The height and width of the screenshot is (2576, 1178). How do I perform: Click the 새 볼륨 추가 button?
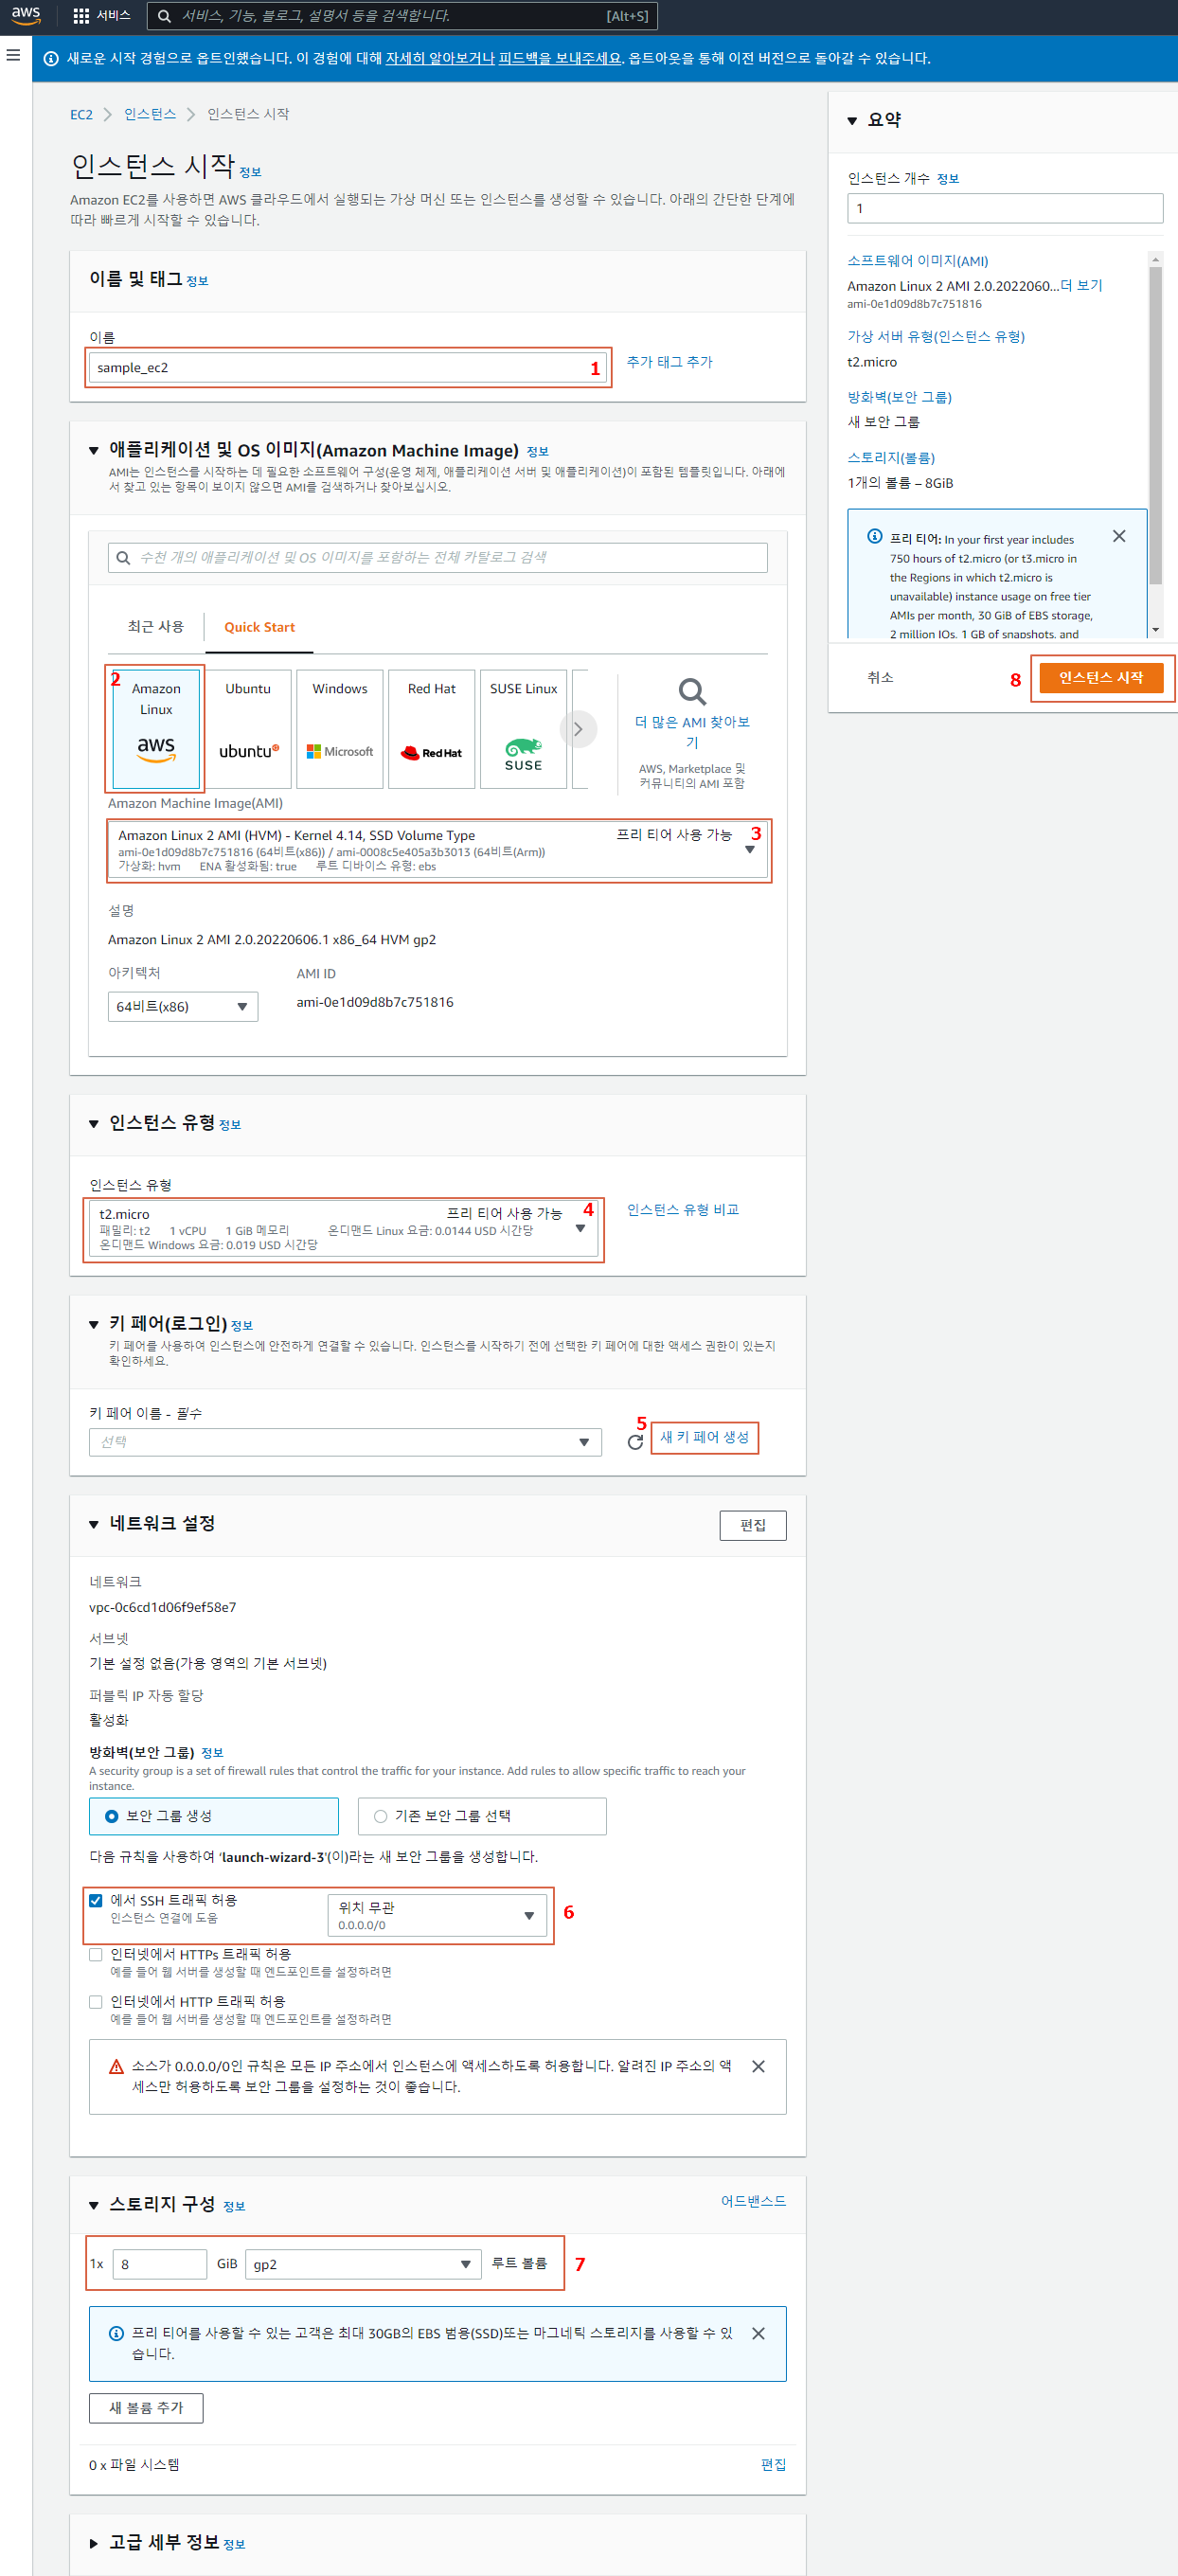click(x=146, y=2407)
